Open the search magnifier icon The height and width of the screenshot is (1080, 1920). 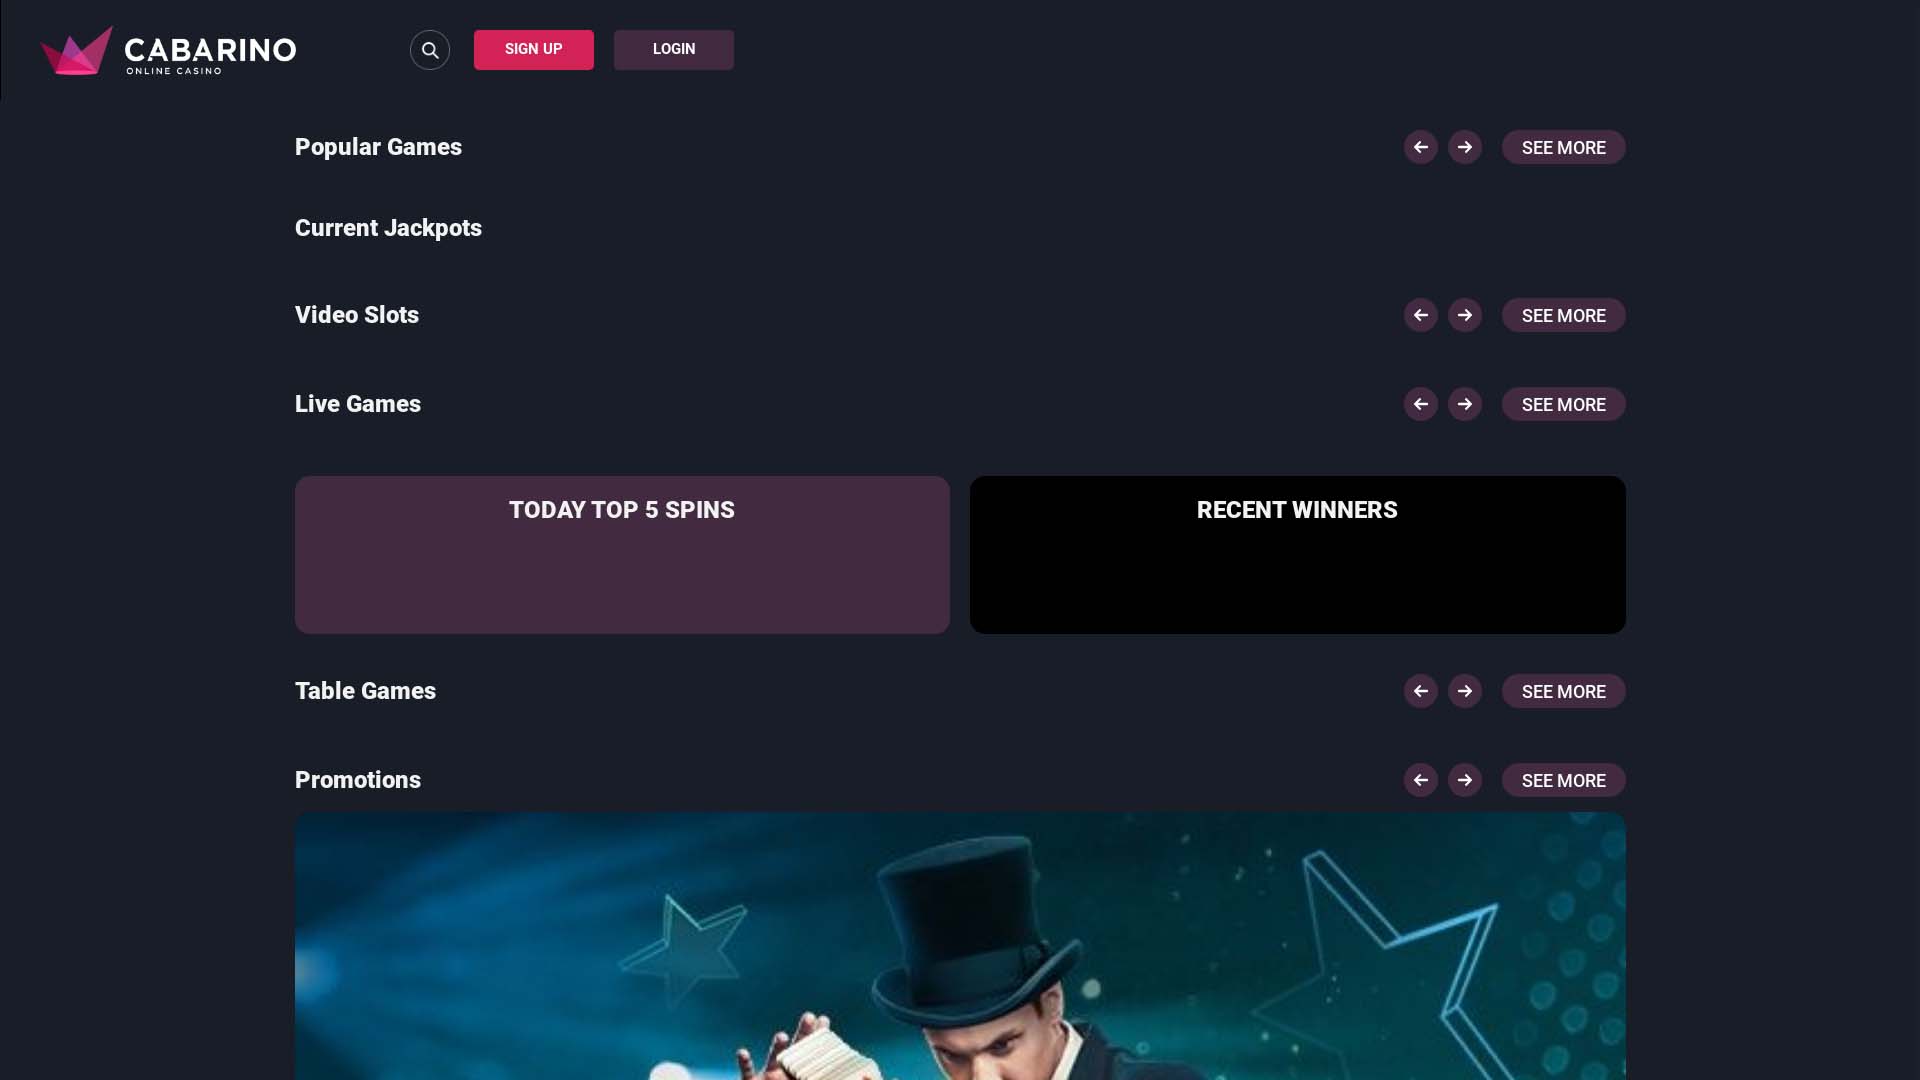(430, 50)
